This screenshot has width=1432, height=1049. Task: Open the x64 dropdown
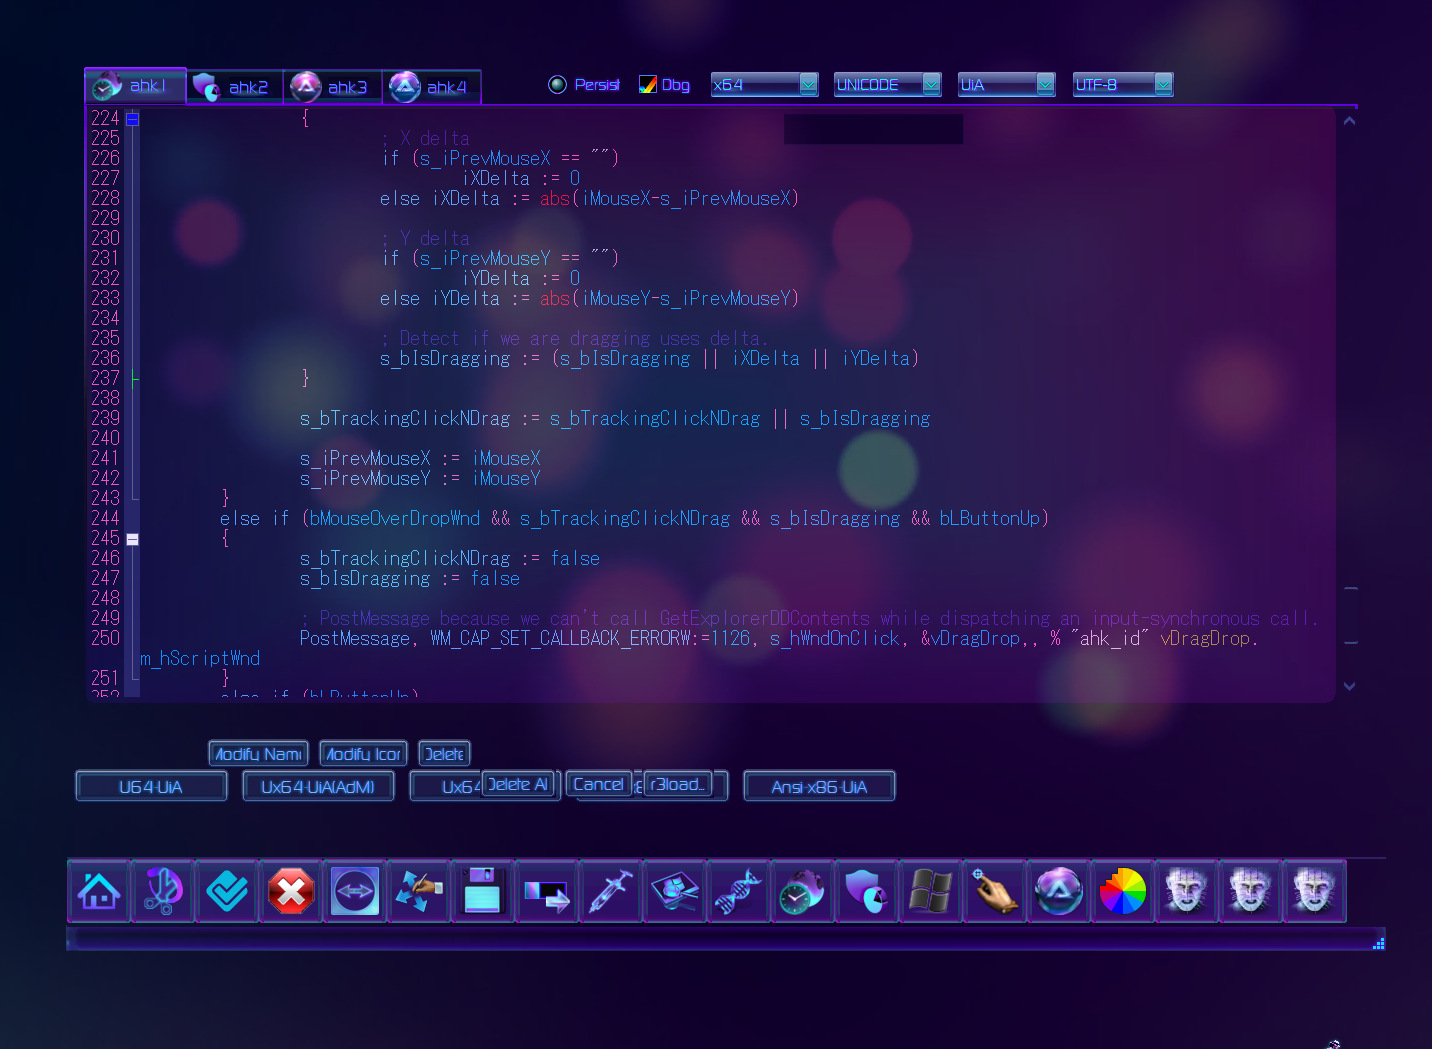[x=808, y=84]
